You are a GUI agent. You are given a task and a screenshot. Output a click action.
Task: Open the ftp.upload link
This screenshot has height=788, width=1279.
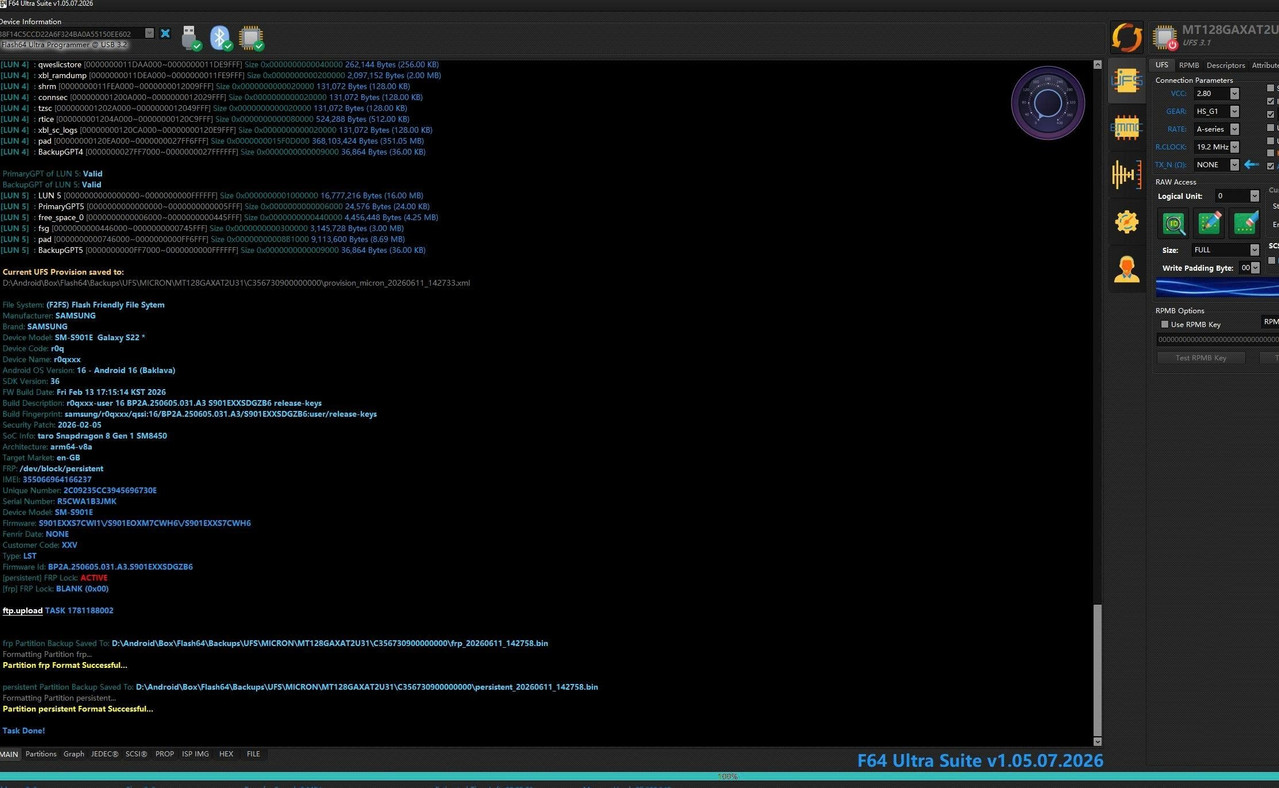(x=22, y=610)
